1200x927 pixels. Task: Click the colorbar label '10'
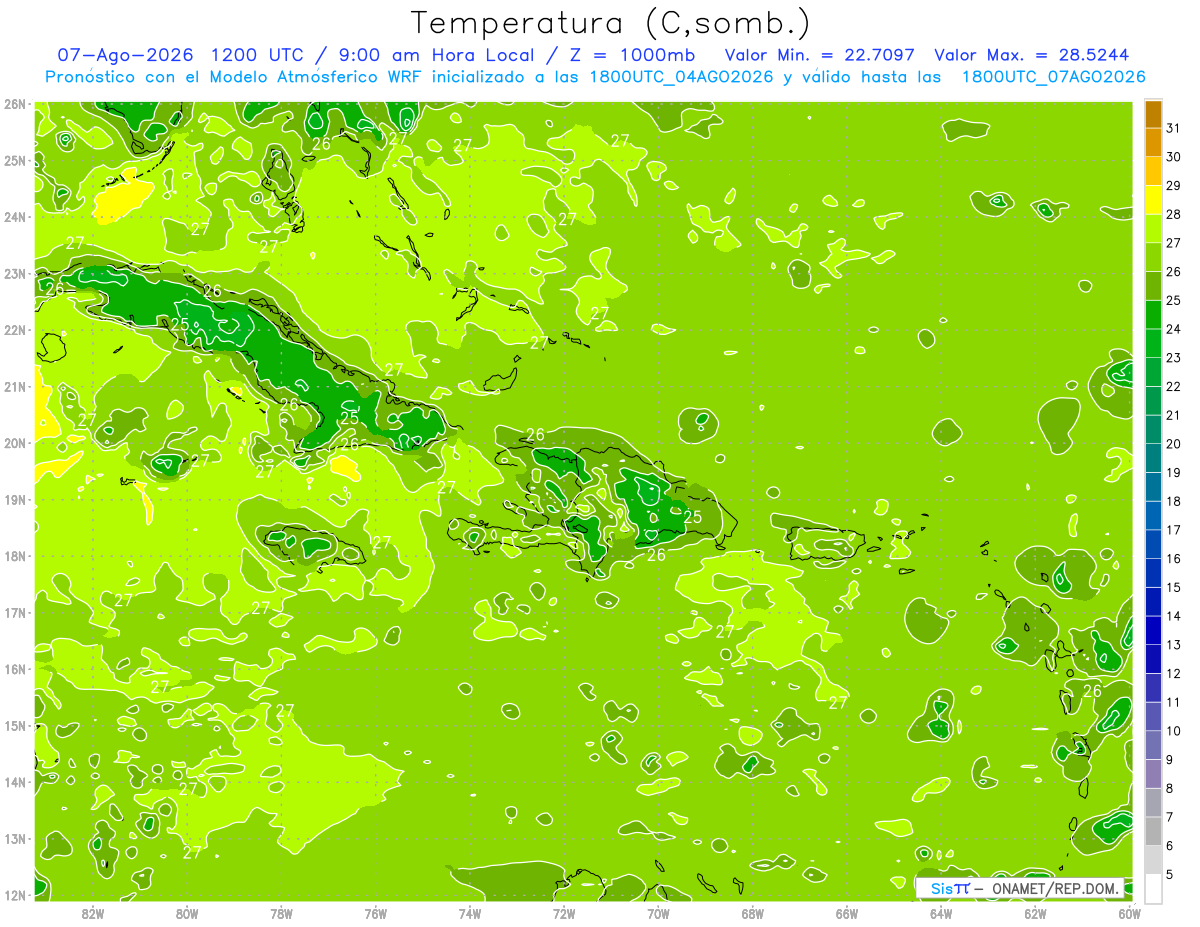[x=1173, y=731]
